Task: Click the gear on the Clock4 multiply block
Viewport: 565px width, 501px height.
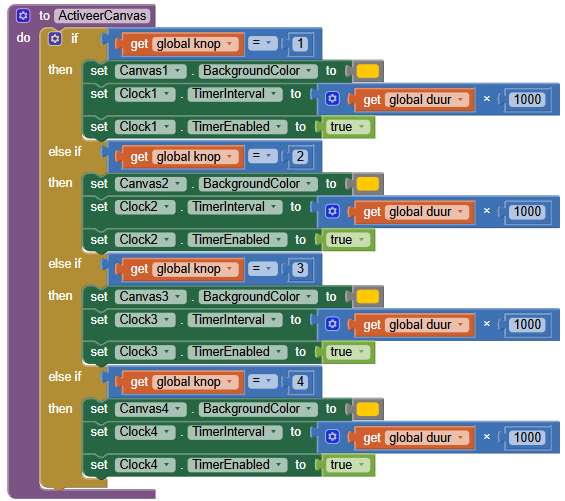Action: click(332, 437)
